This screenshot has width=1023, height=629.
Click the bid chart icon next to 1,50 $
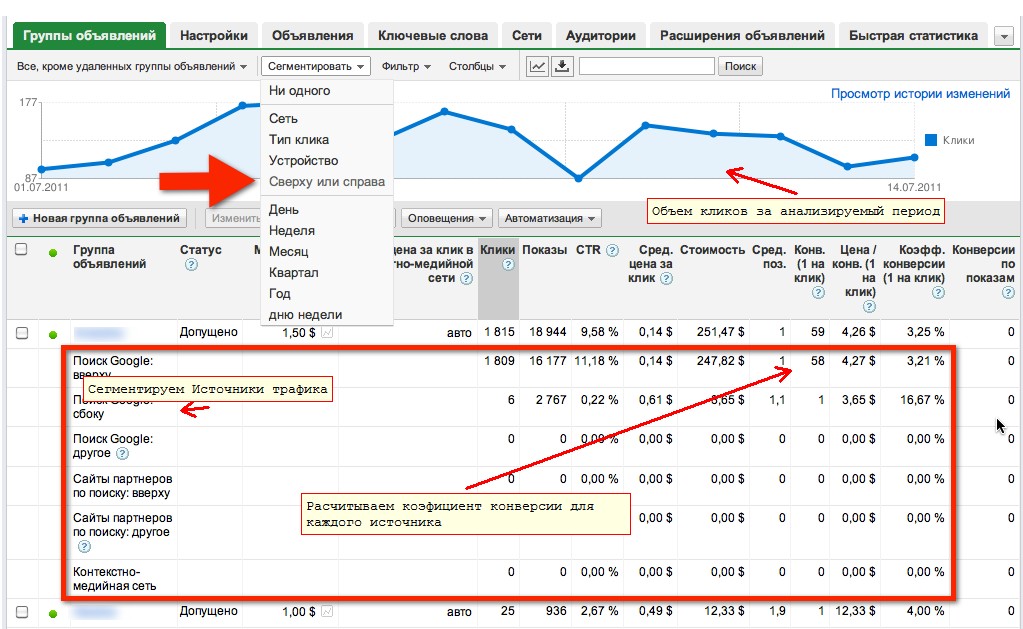[327, 333]
